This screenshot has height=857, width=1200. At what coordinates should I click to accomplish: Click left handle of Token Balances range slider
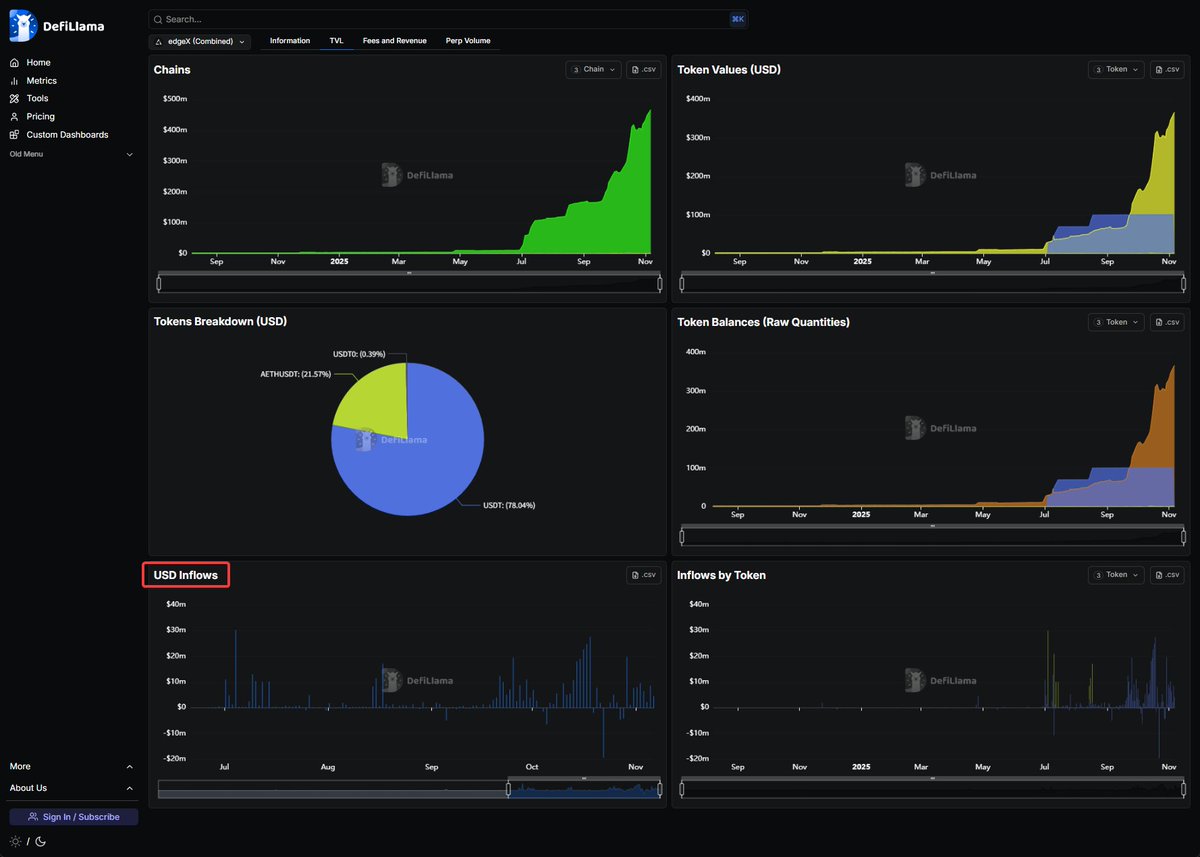682,537
